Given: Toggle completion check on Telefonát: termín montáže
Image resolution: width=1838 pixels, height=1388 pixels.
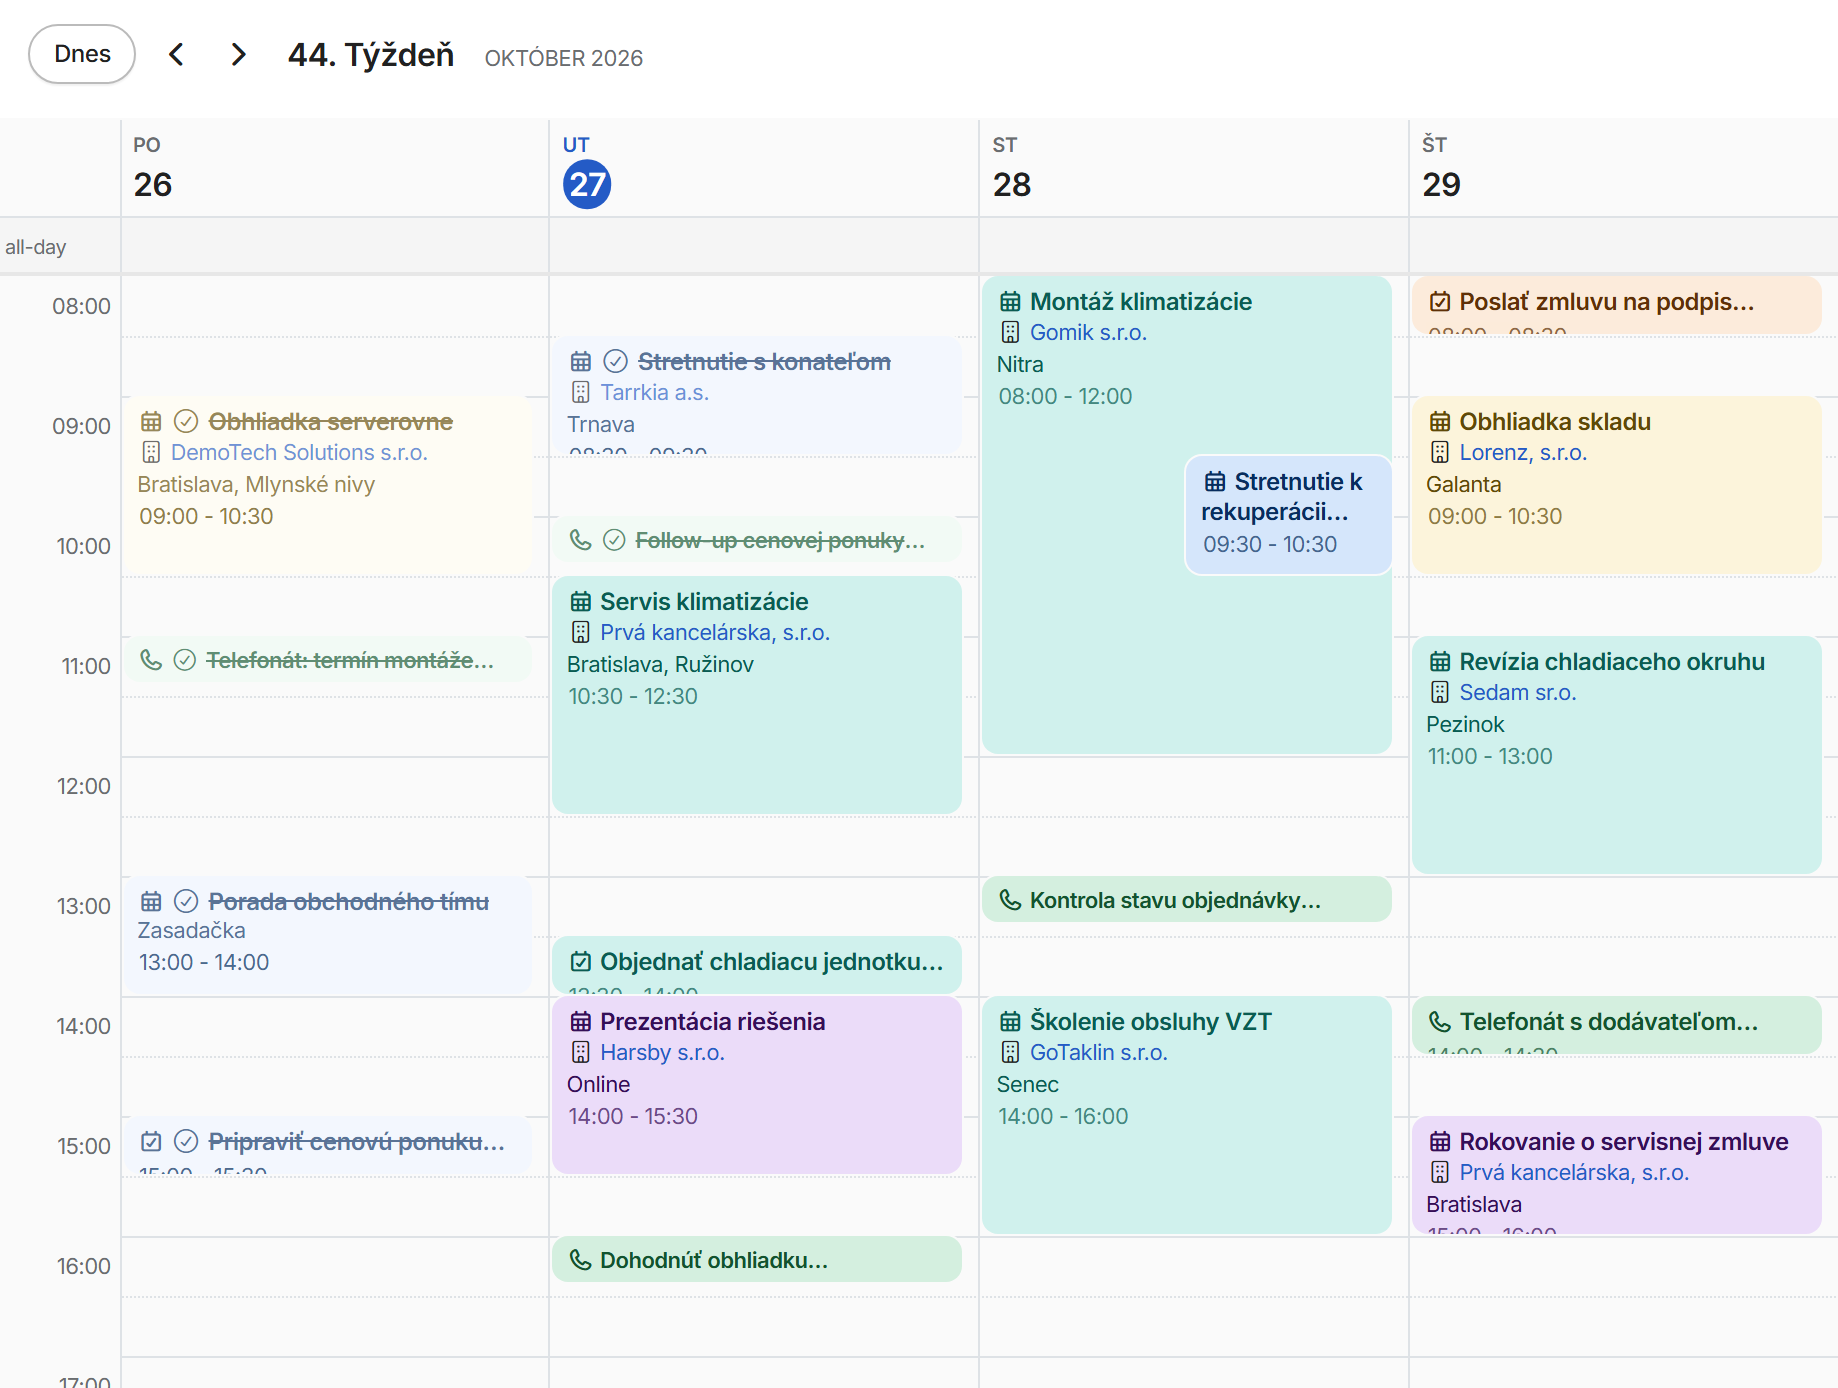Looking at the screenshot, I should click(x=184, y=660).
